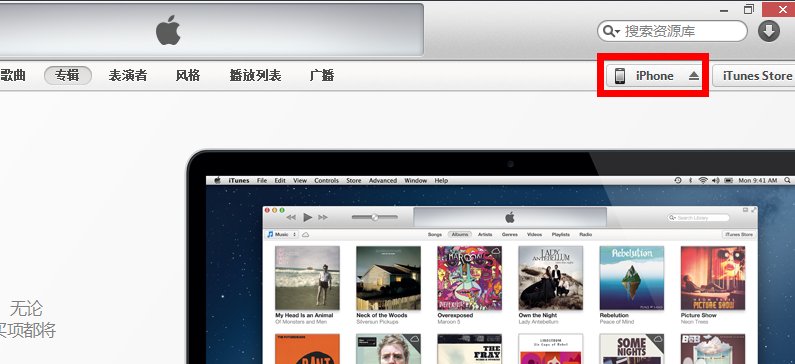Viewport: 795px width, 364px height.
Task: Switch to the 风格 tab
Action: pyautogui.click(x=188, y=76)
